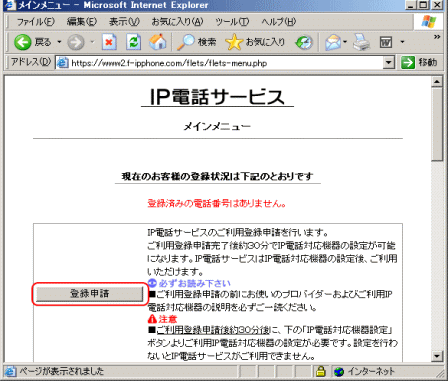This screenshot has height=381, width=448.
Task: Click the Print toolbar icon
Action: pos(362,43)
